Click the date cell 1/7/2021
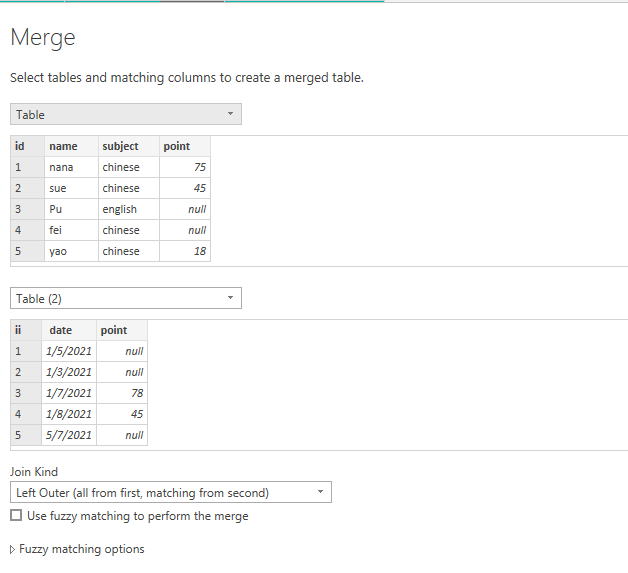This screenshot has width=628, height=573. point(69,393)
